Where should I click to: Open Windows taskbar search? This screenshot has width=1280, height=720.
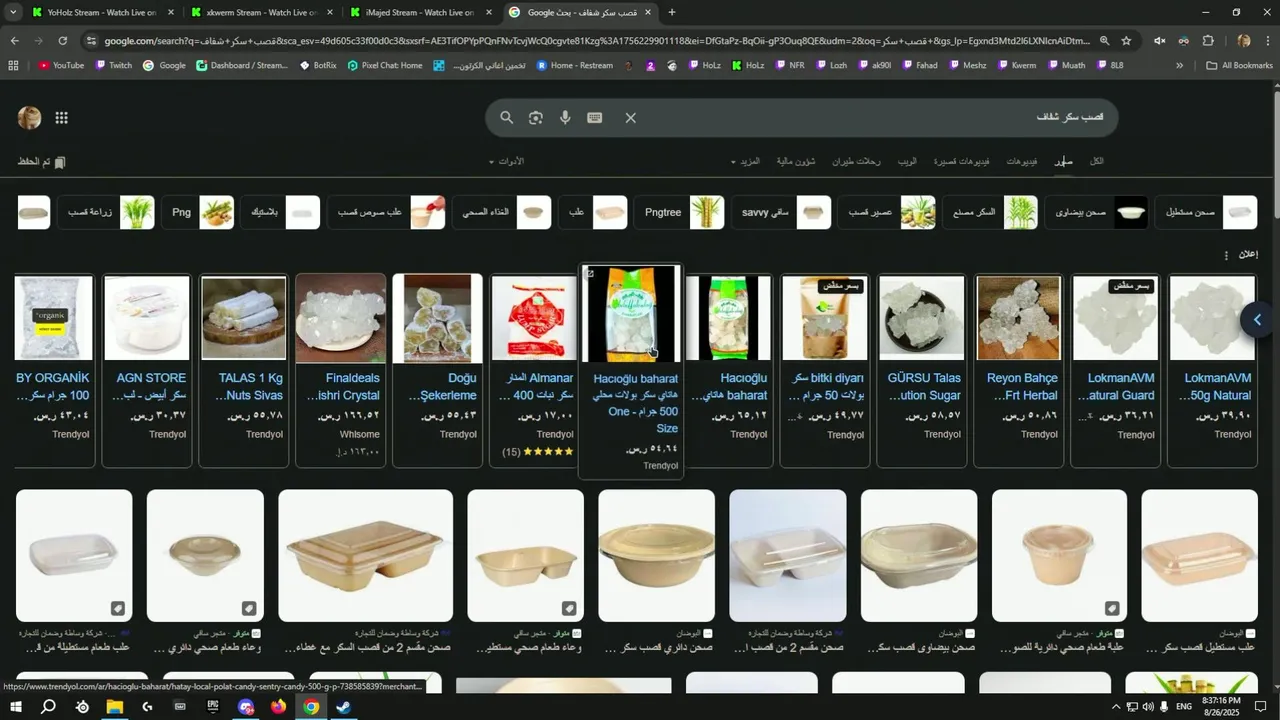point(48,707)
